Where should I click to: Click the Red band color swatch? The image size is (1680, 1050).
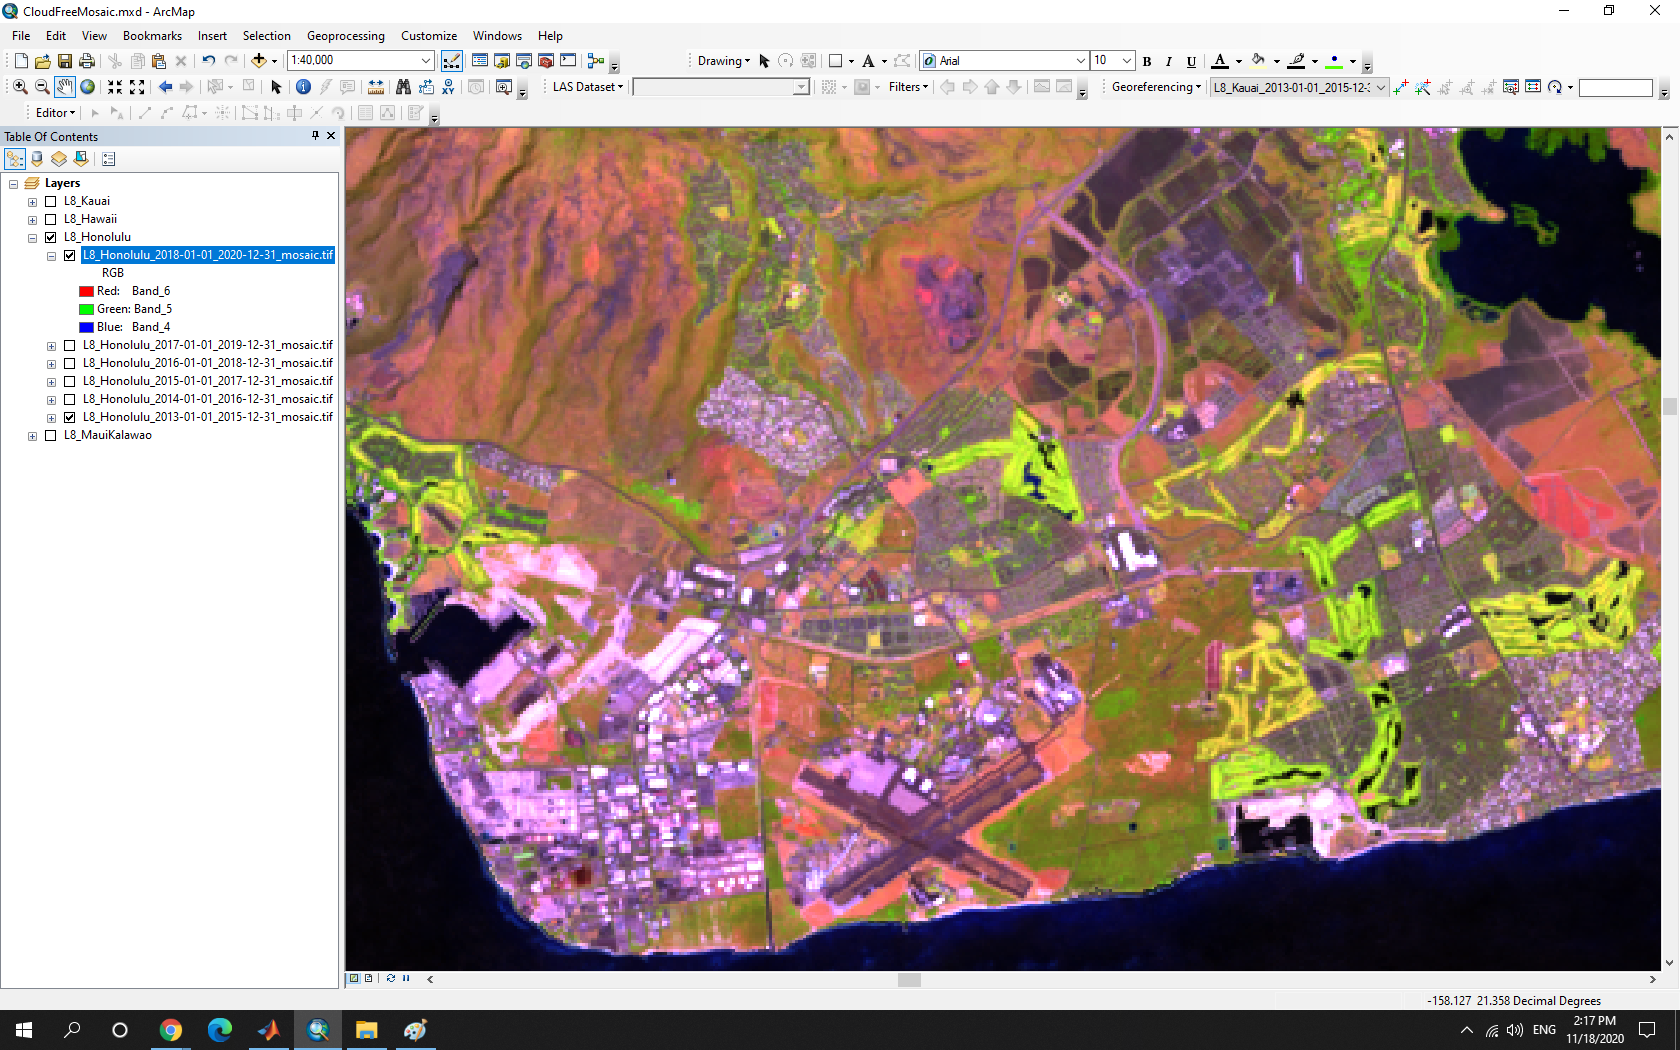tap(86, 291)
